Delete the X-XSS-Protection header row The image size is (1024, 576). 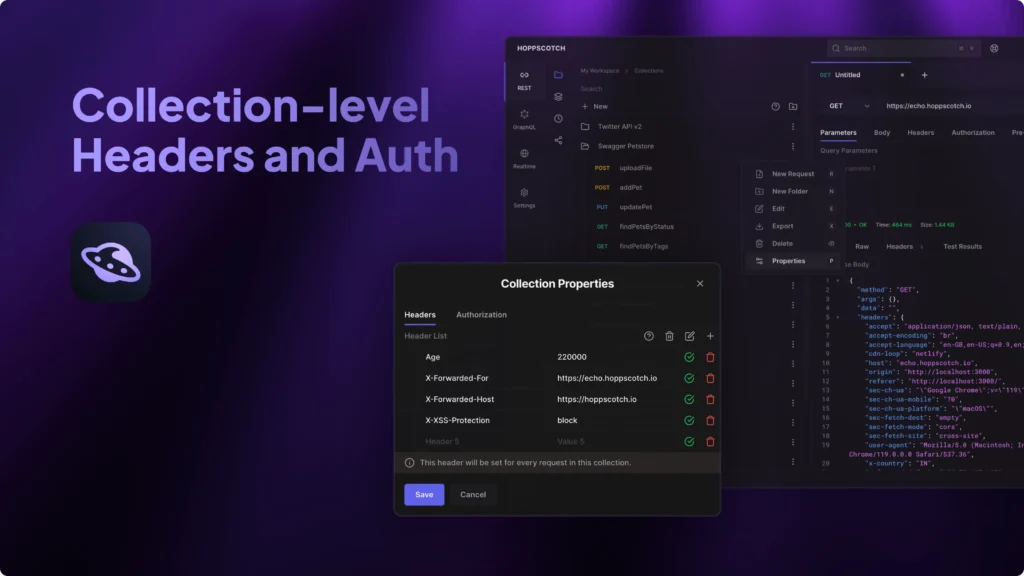[x=711, y=421]
